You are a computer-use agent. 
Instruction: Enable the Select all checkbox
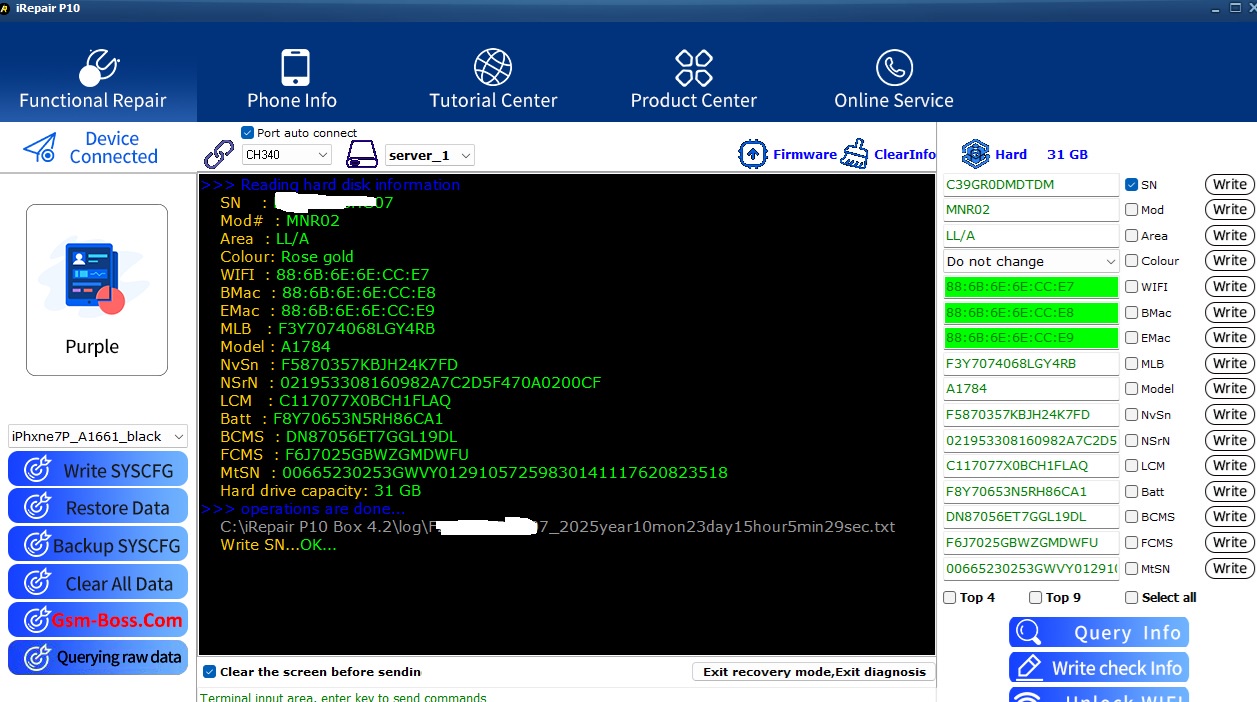point(1131,598)
